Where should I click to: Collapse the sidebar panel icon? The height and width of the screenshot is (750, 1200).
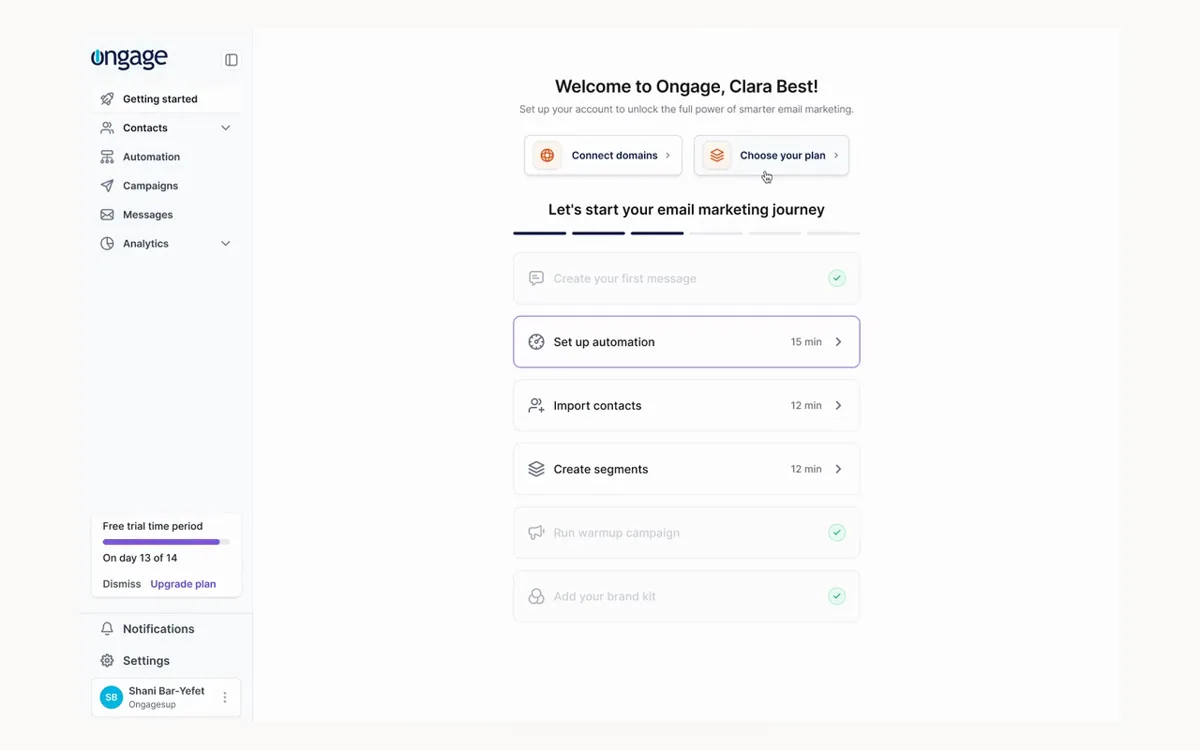(231, 60)
